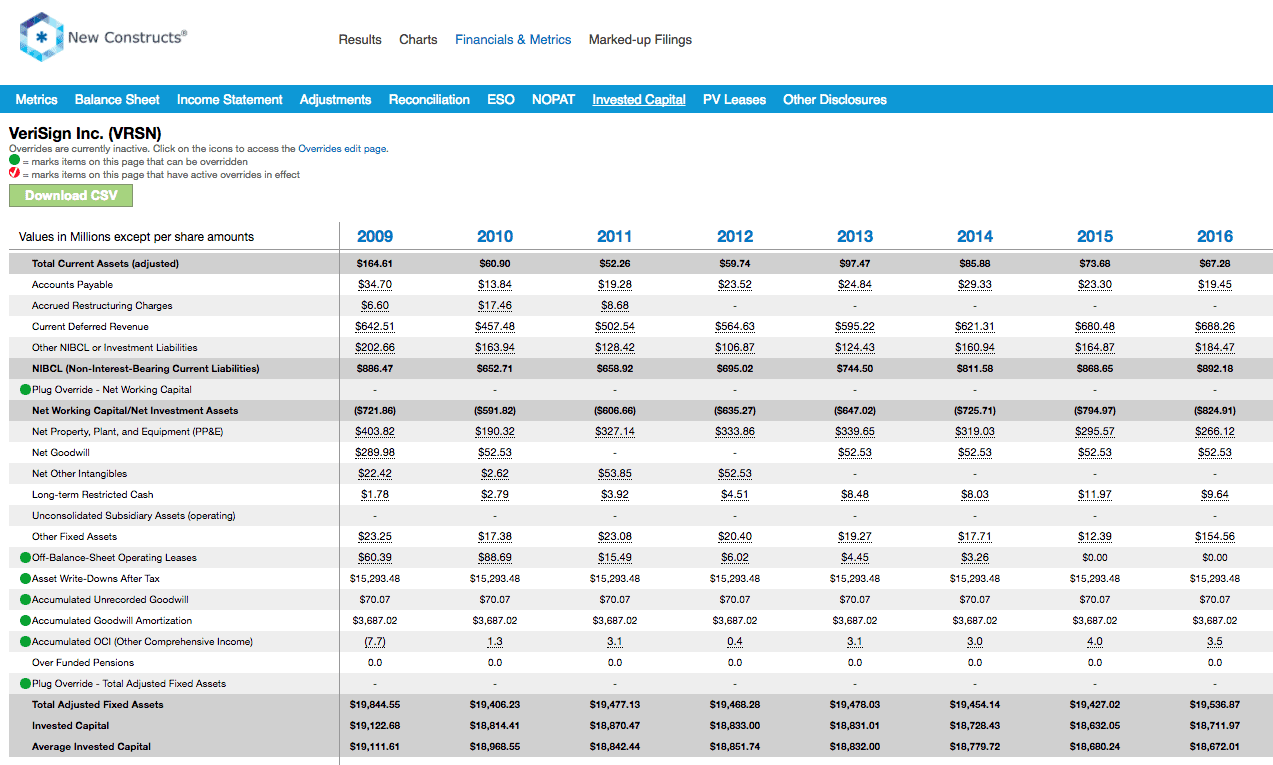Open override icon for Accumulated OCI row
The height and width of the screenshot is (765, 1273).
click(25, 641)
